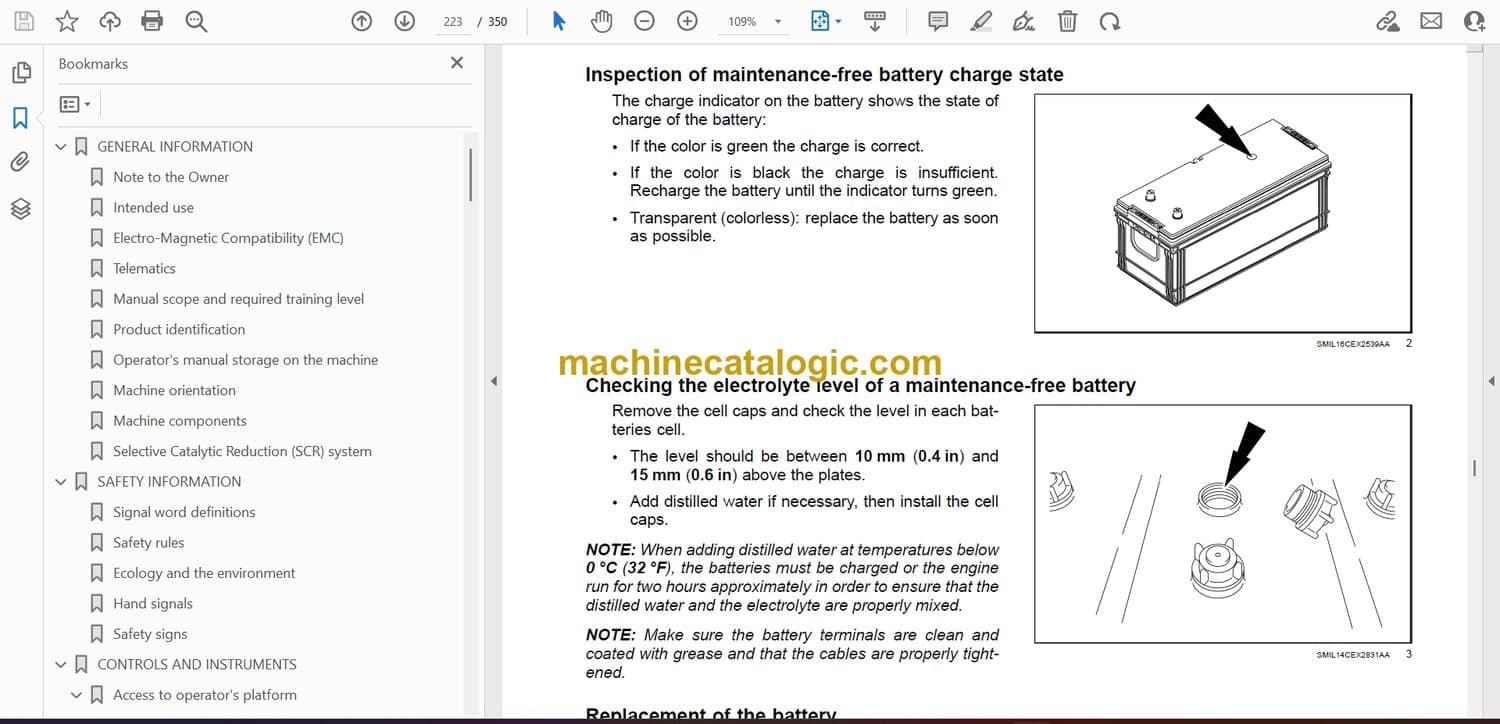Jump to the Note to the Owner bookmark
This screenshot has height=724, width=1500.
pyautogui.click(x=171, y=177)
